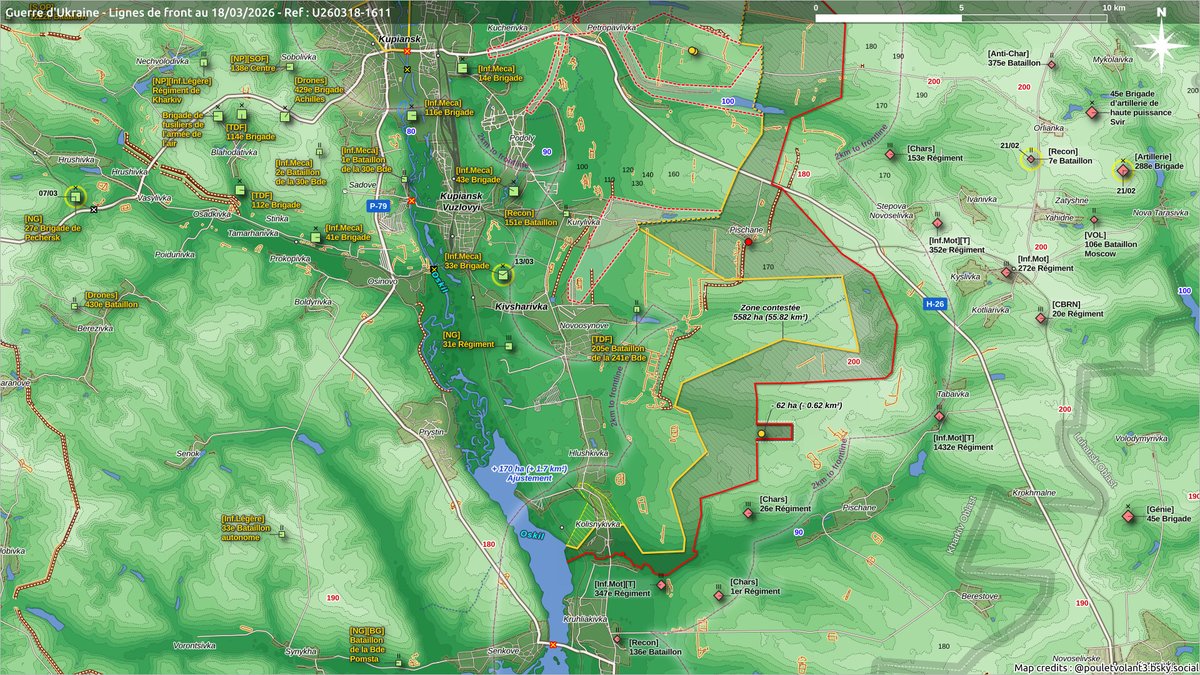Image resolution: width=1200 pixels, height=675 pixels.
Task: Click the H-26 road shield
Action: coord(935,303)
